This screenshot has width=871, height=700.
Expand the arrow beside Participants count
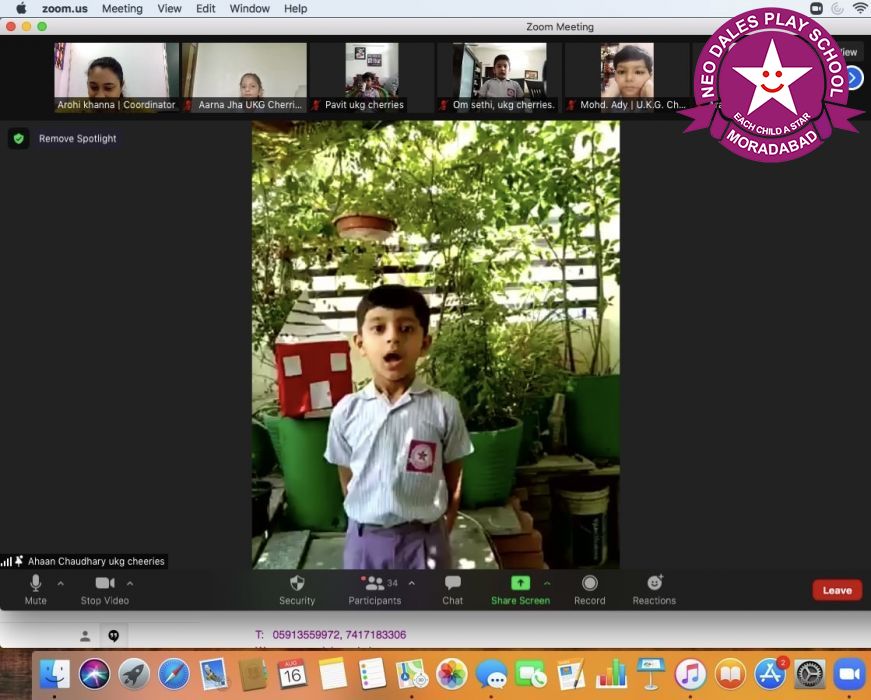click(x=412, y=583)
